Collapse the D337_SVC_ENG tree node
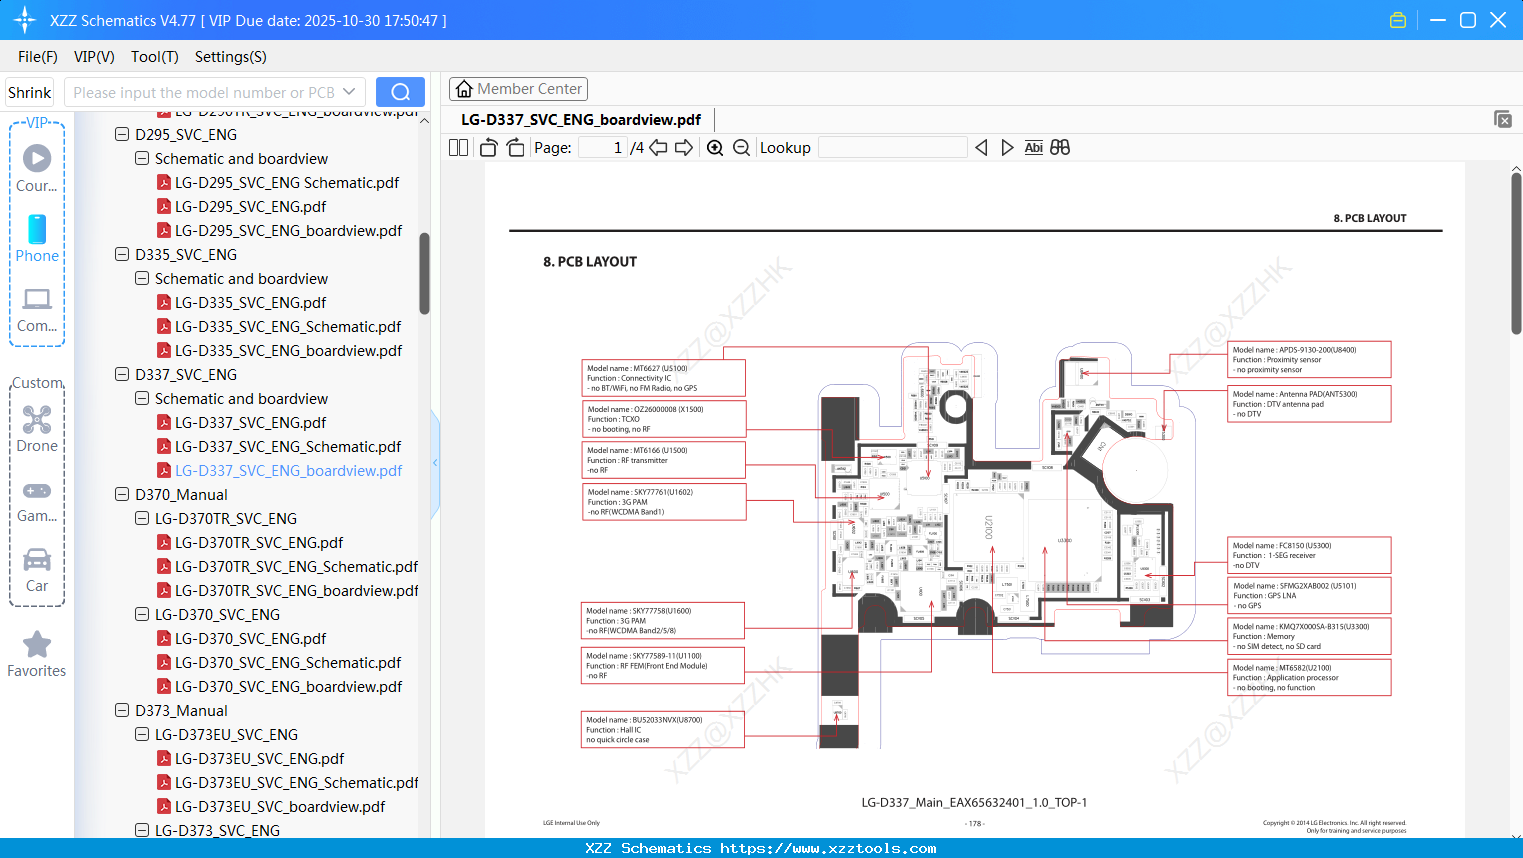 tap(121, 374)
